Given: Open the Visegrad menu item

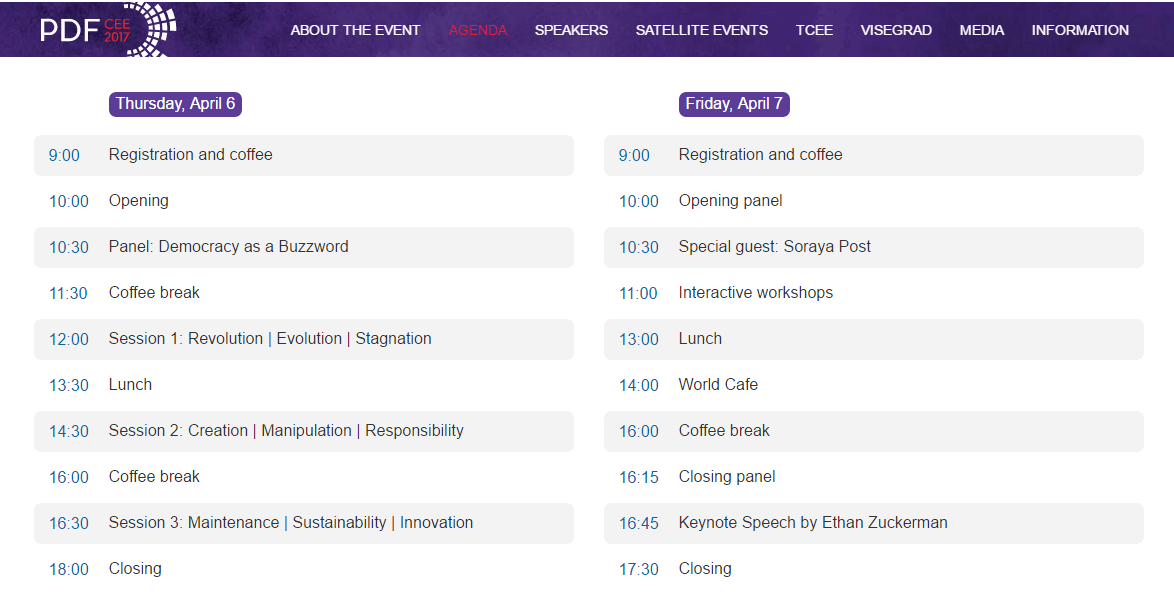Looking at the screenshot, I should [x=896, y=30].
